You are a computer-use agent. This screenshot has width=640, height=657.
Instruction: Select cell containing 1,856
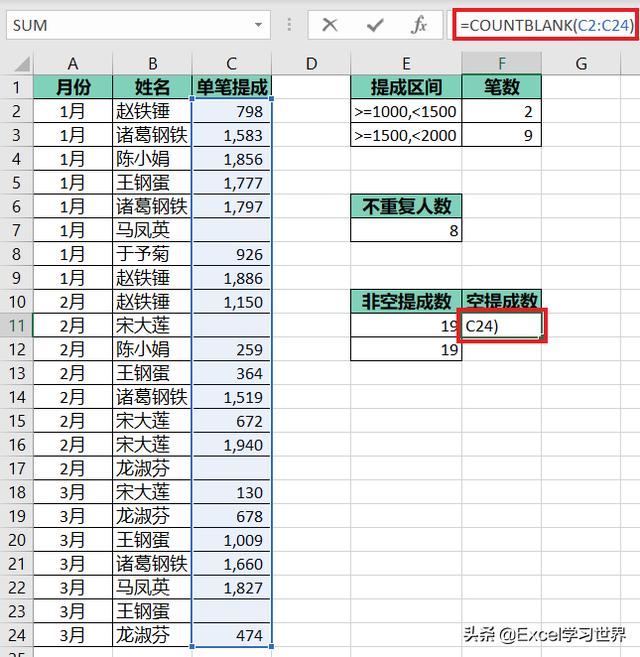232,159
